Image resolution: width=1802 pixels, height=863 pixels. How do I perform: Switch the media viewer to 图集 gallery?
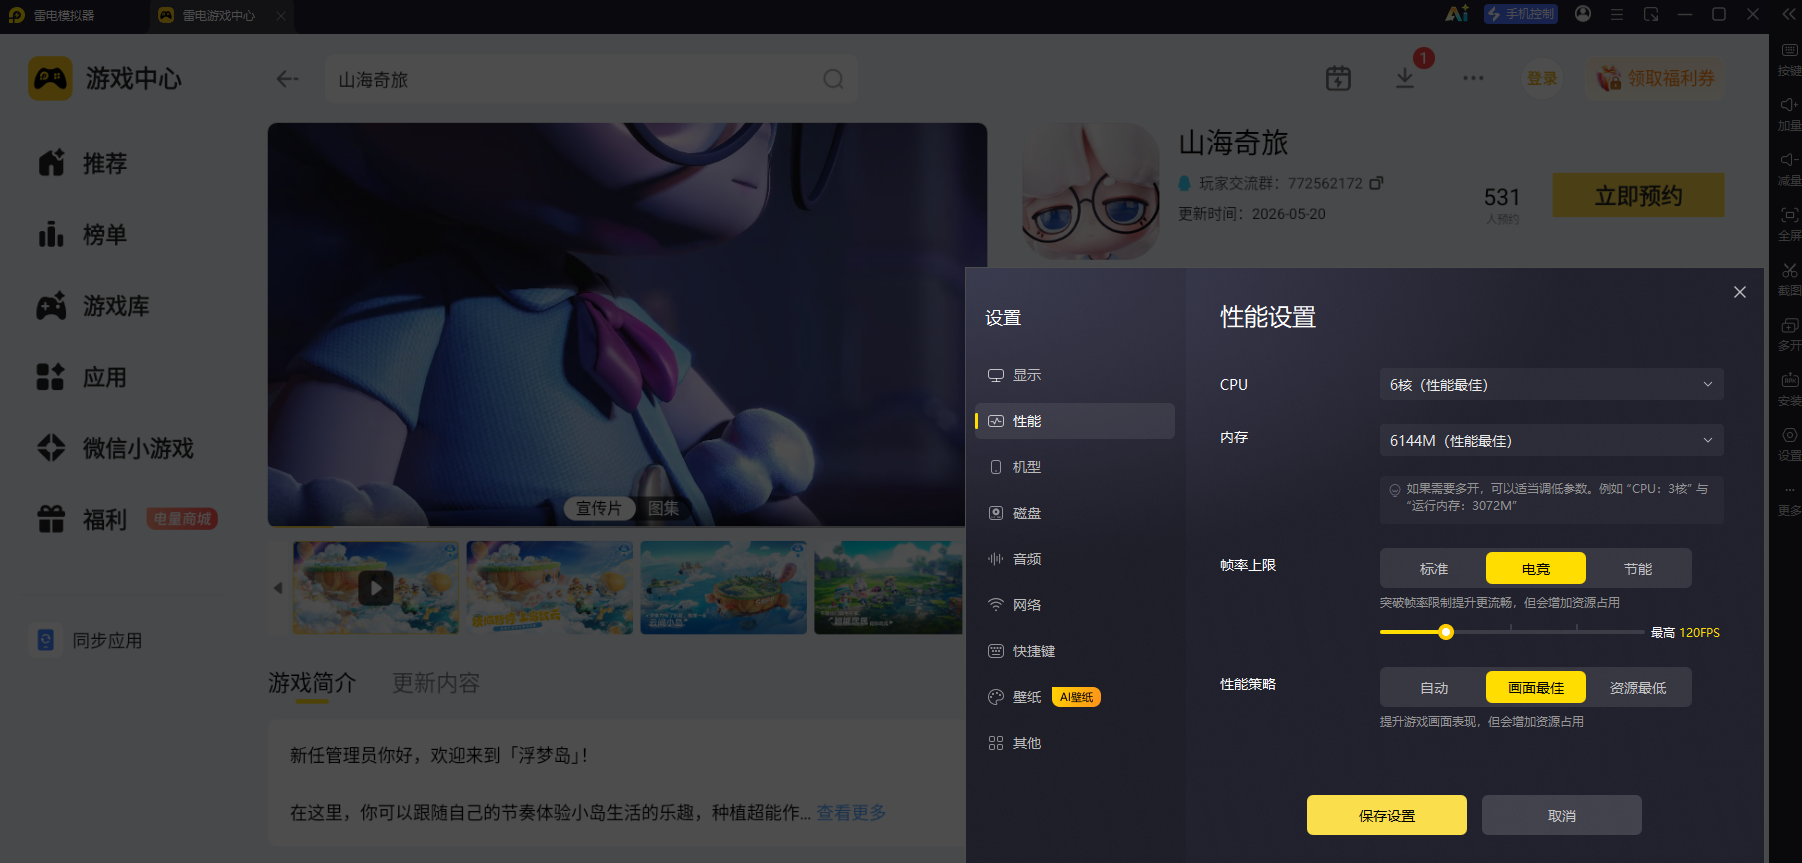point(663,508)
